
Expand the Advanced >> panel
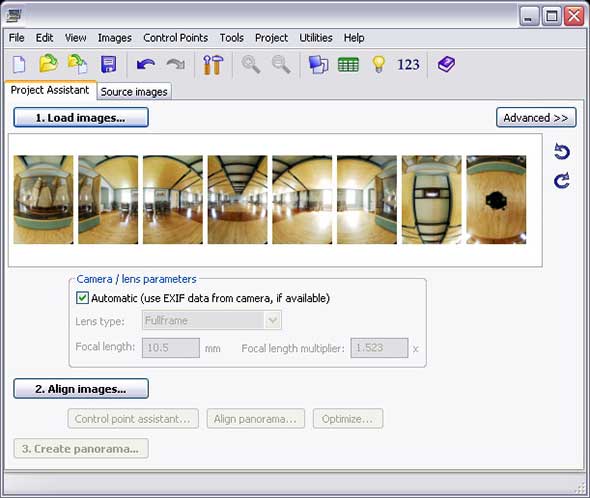(536, 118)
